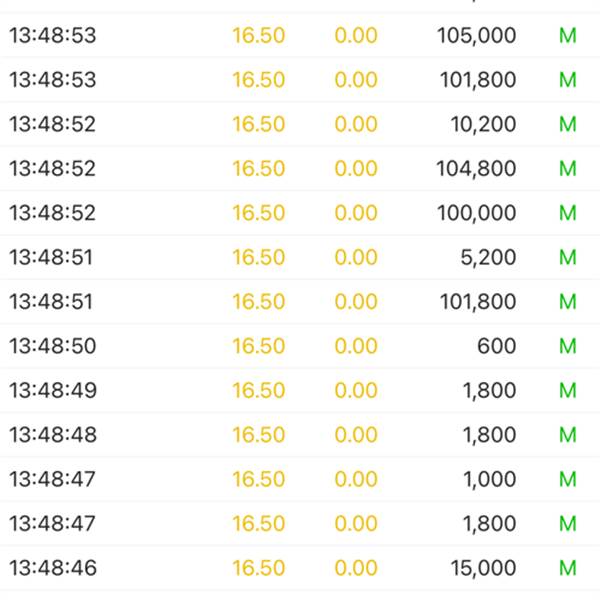Open the trade with 104,800 volume

476,168
